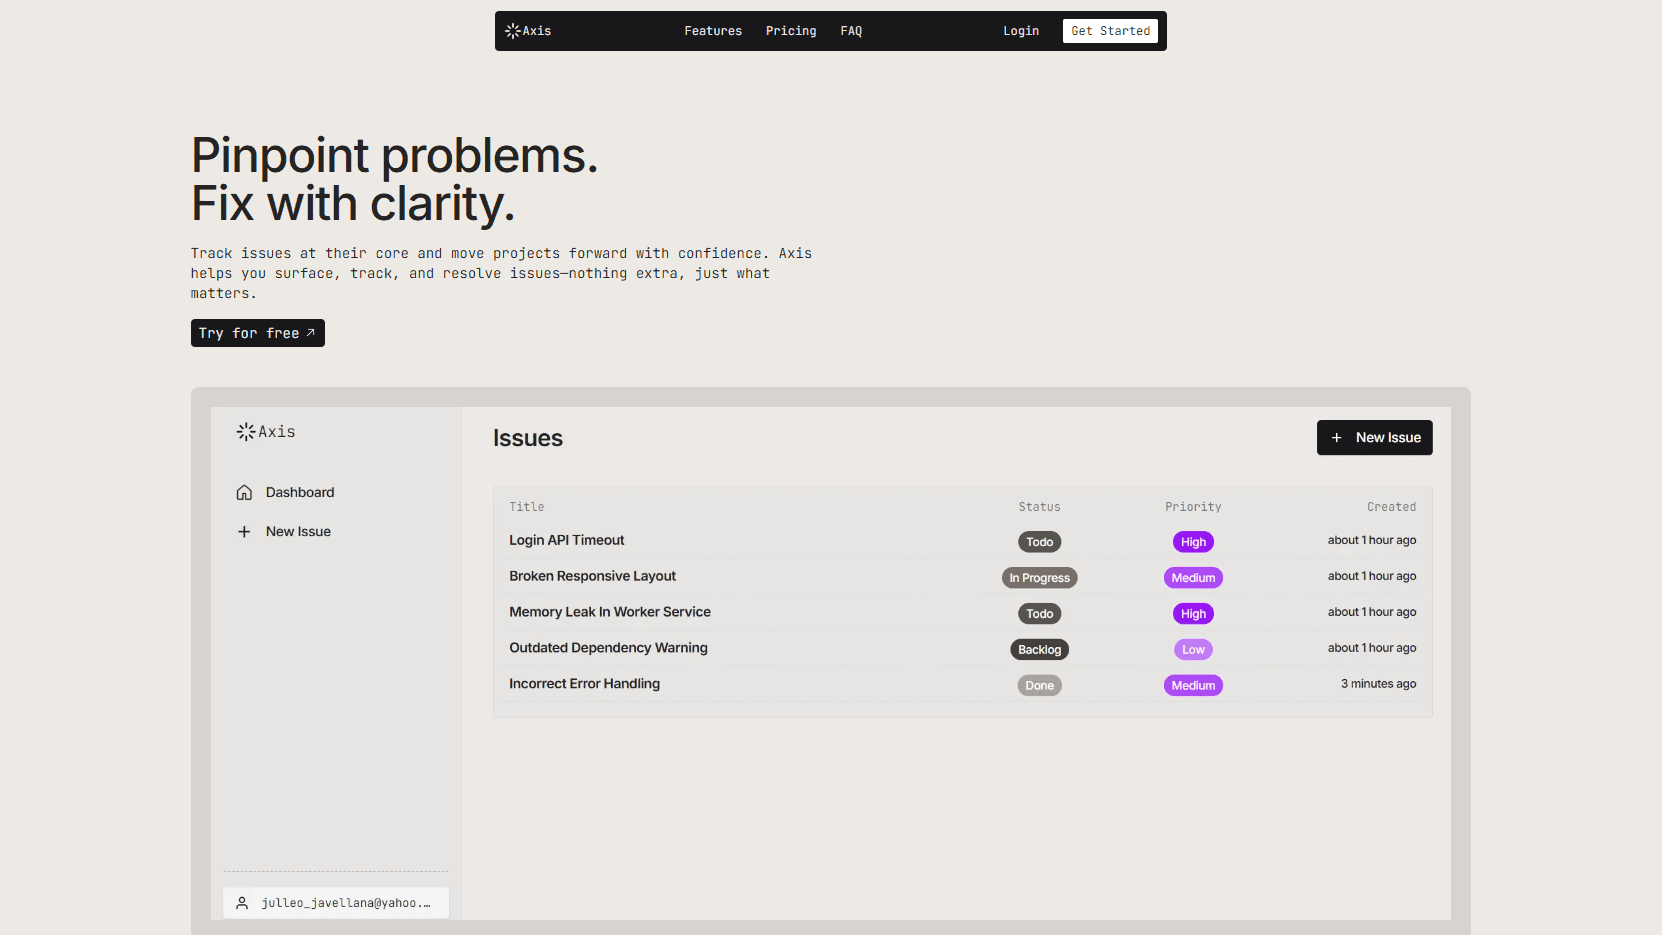Image resolution: width=1662 pixels, height=935 pixels.
Task: Click the Axis logo in top navbar
Action: click(x=528, y=31)
